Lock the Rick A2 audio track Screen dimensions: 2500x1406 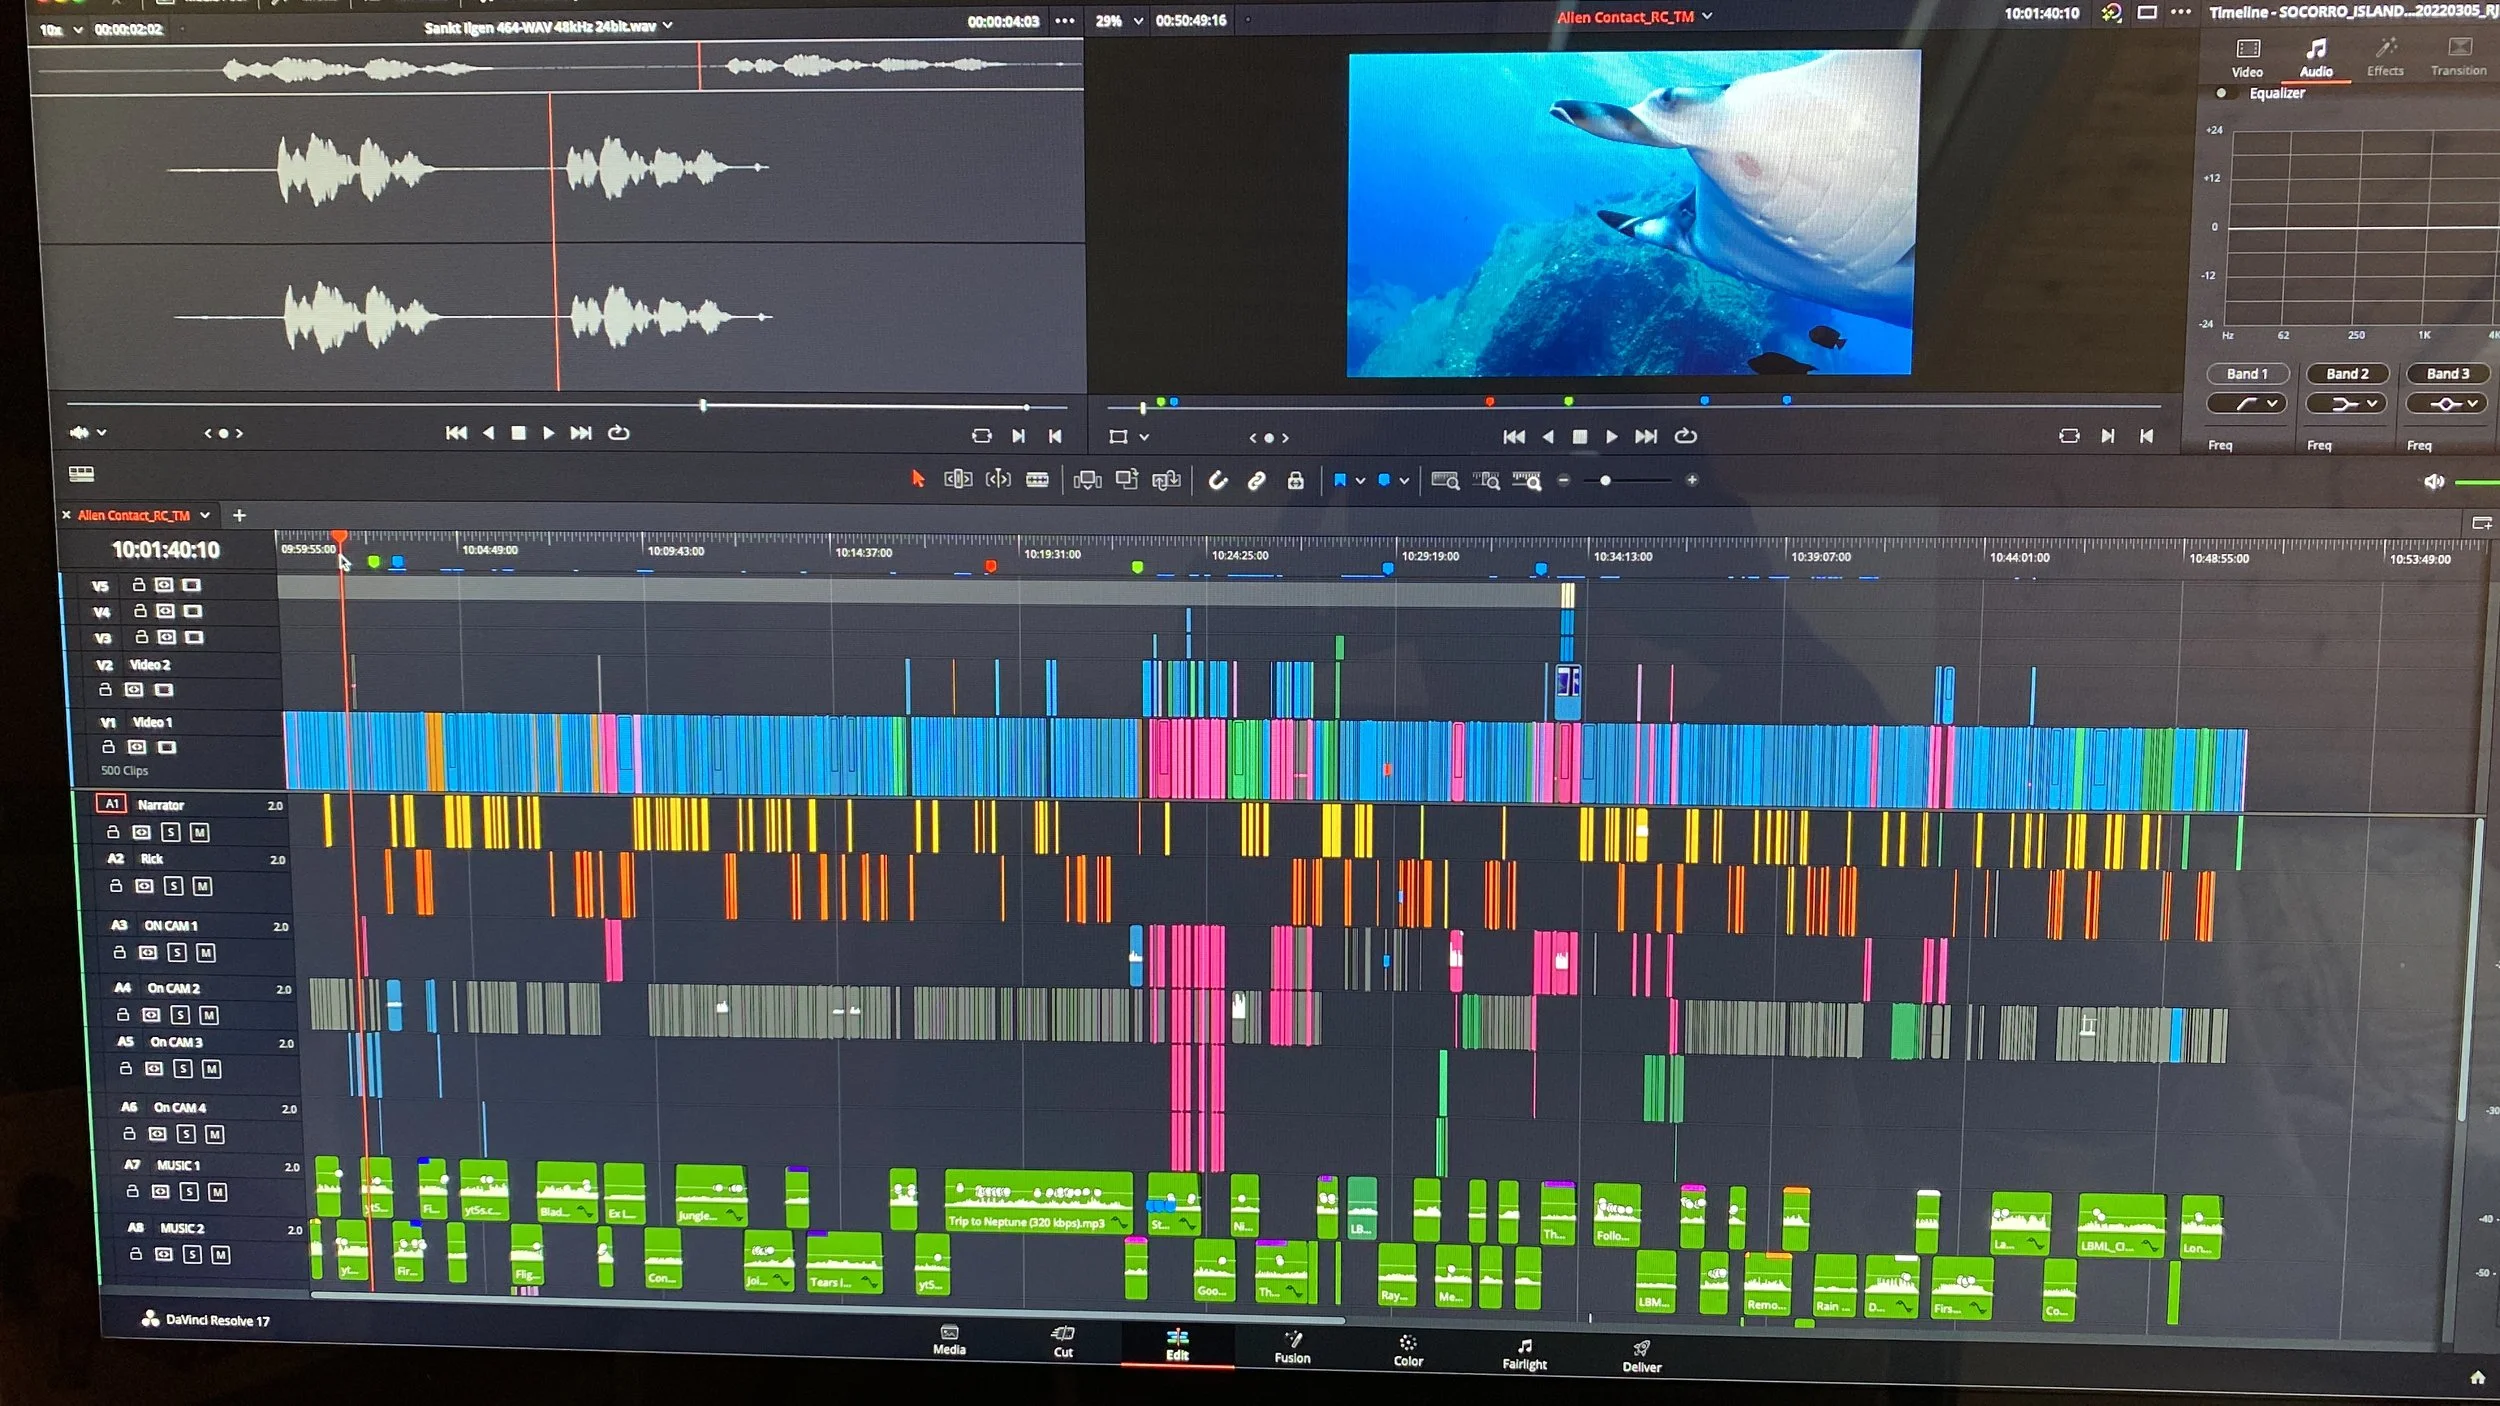point(116,886)
